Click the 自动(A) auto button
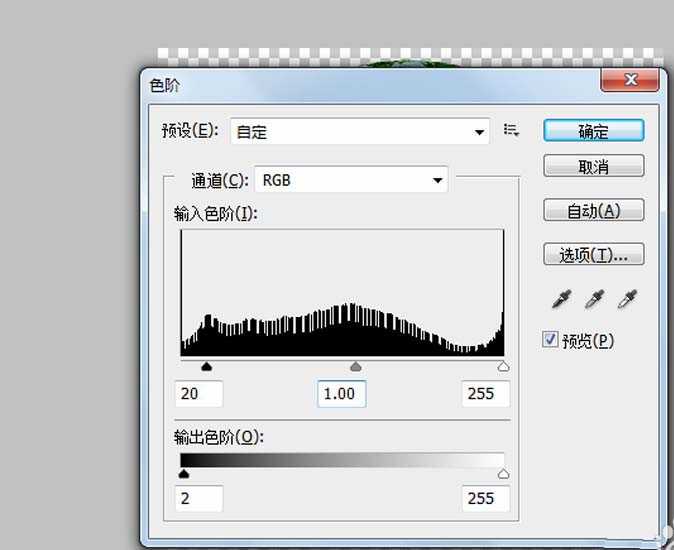Viewport: 674px width, 550px height. pos(593,210)
